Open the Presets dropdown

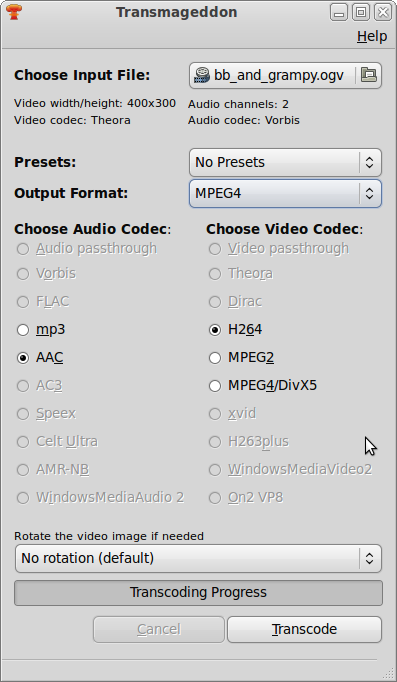tap(285, 162)
